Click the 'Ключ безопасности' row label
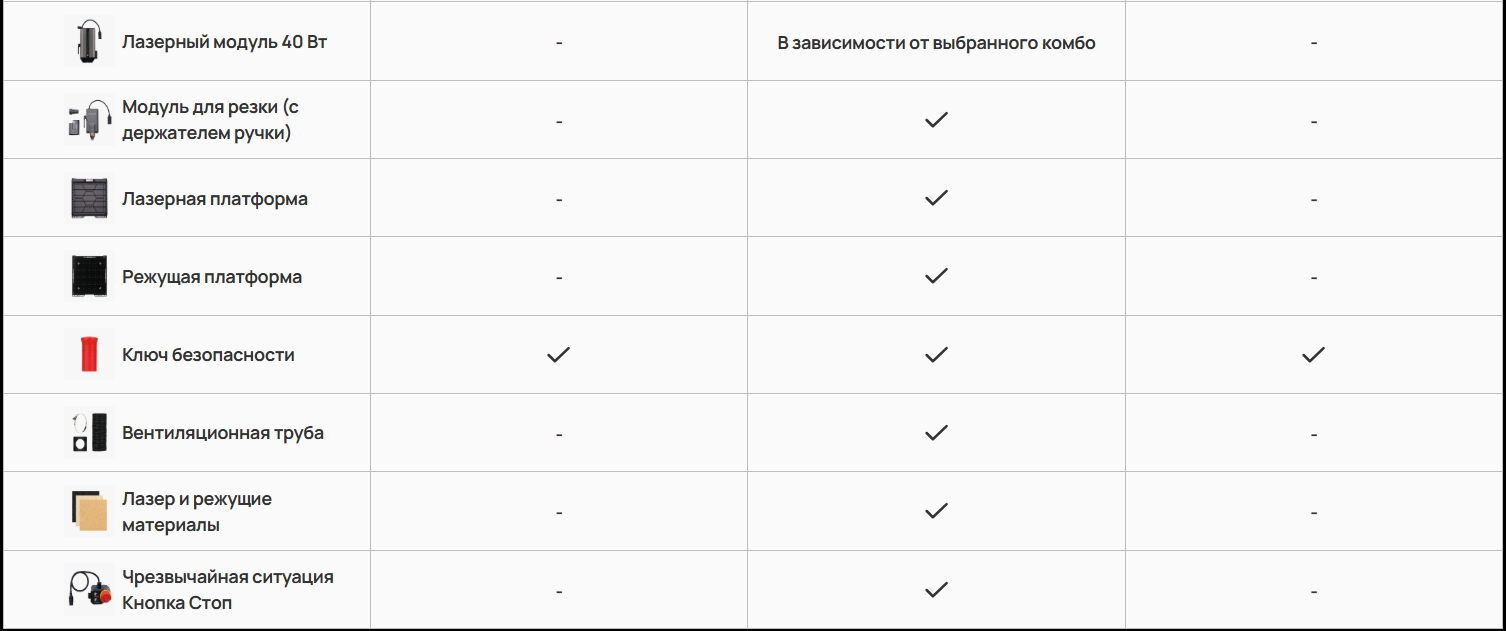Viewport: 1506px width, 631px height. [x=208, y=355]
